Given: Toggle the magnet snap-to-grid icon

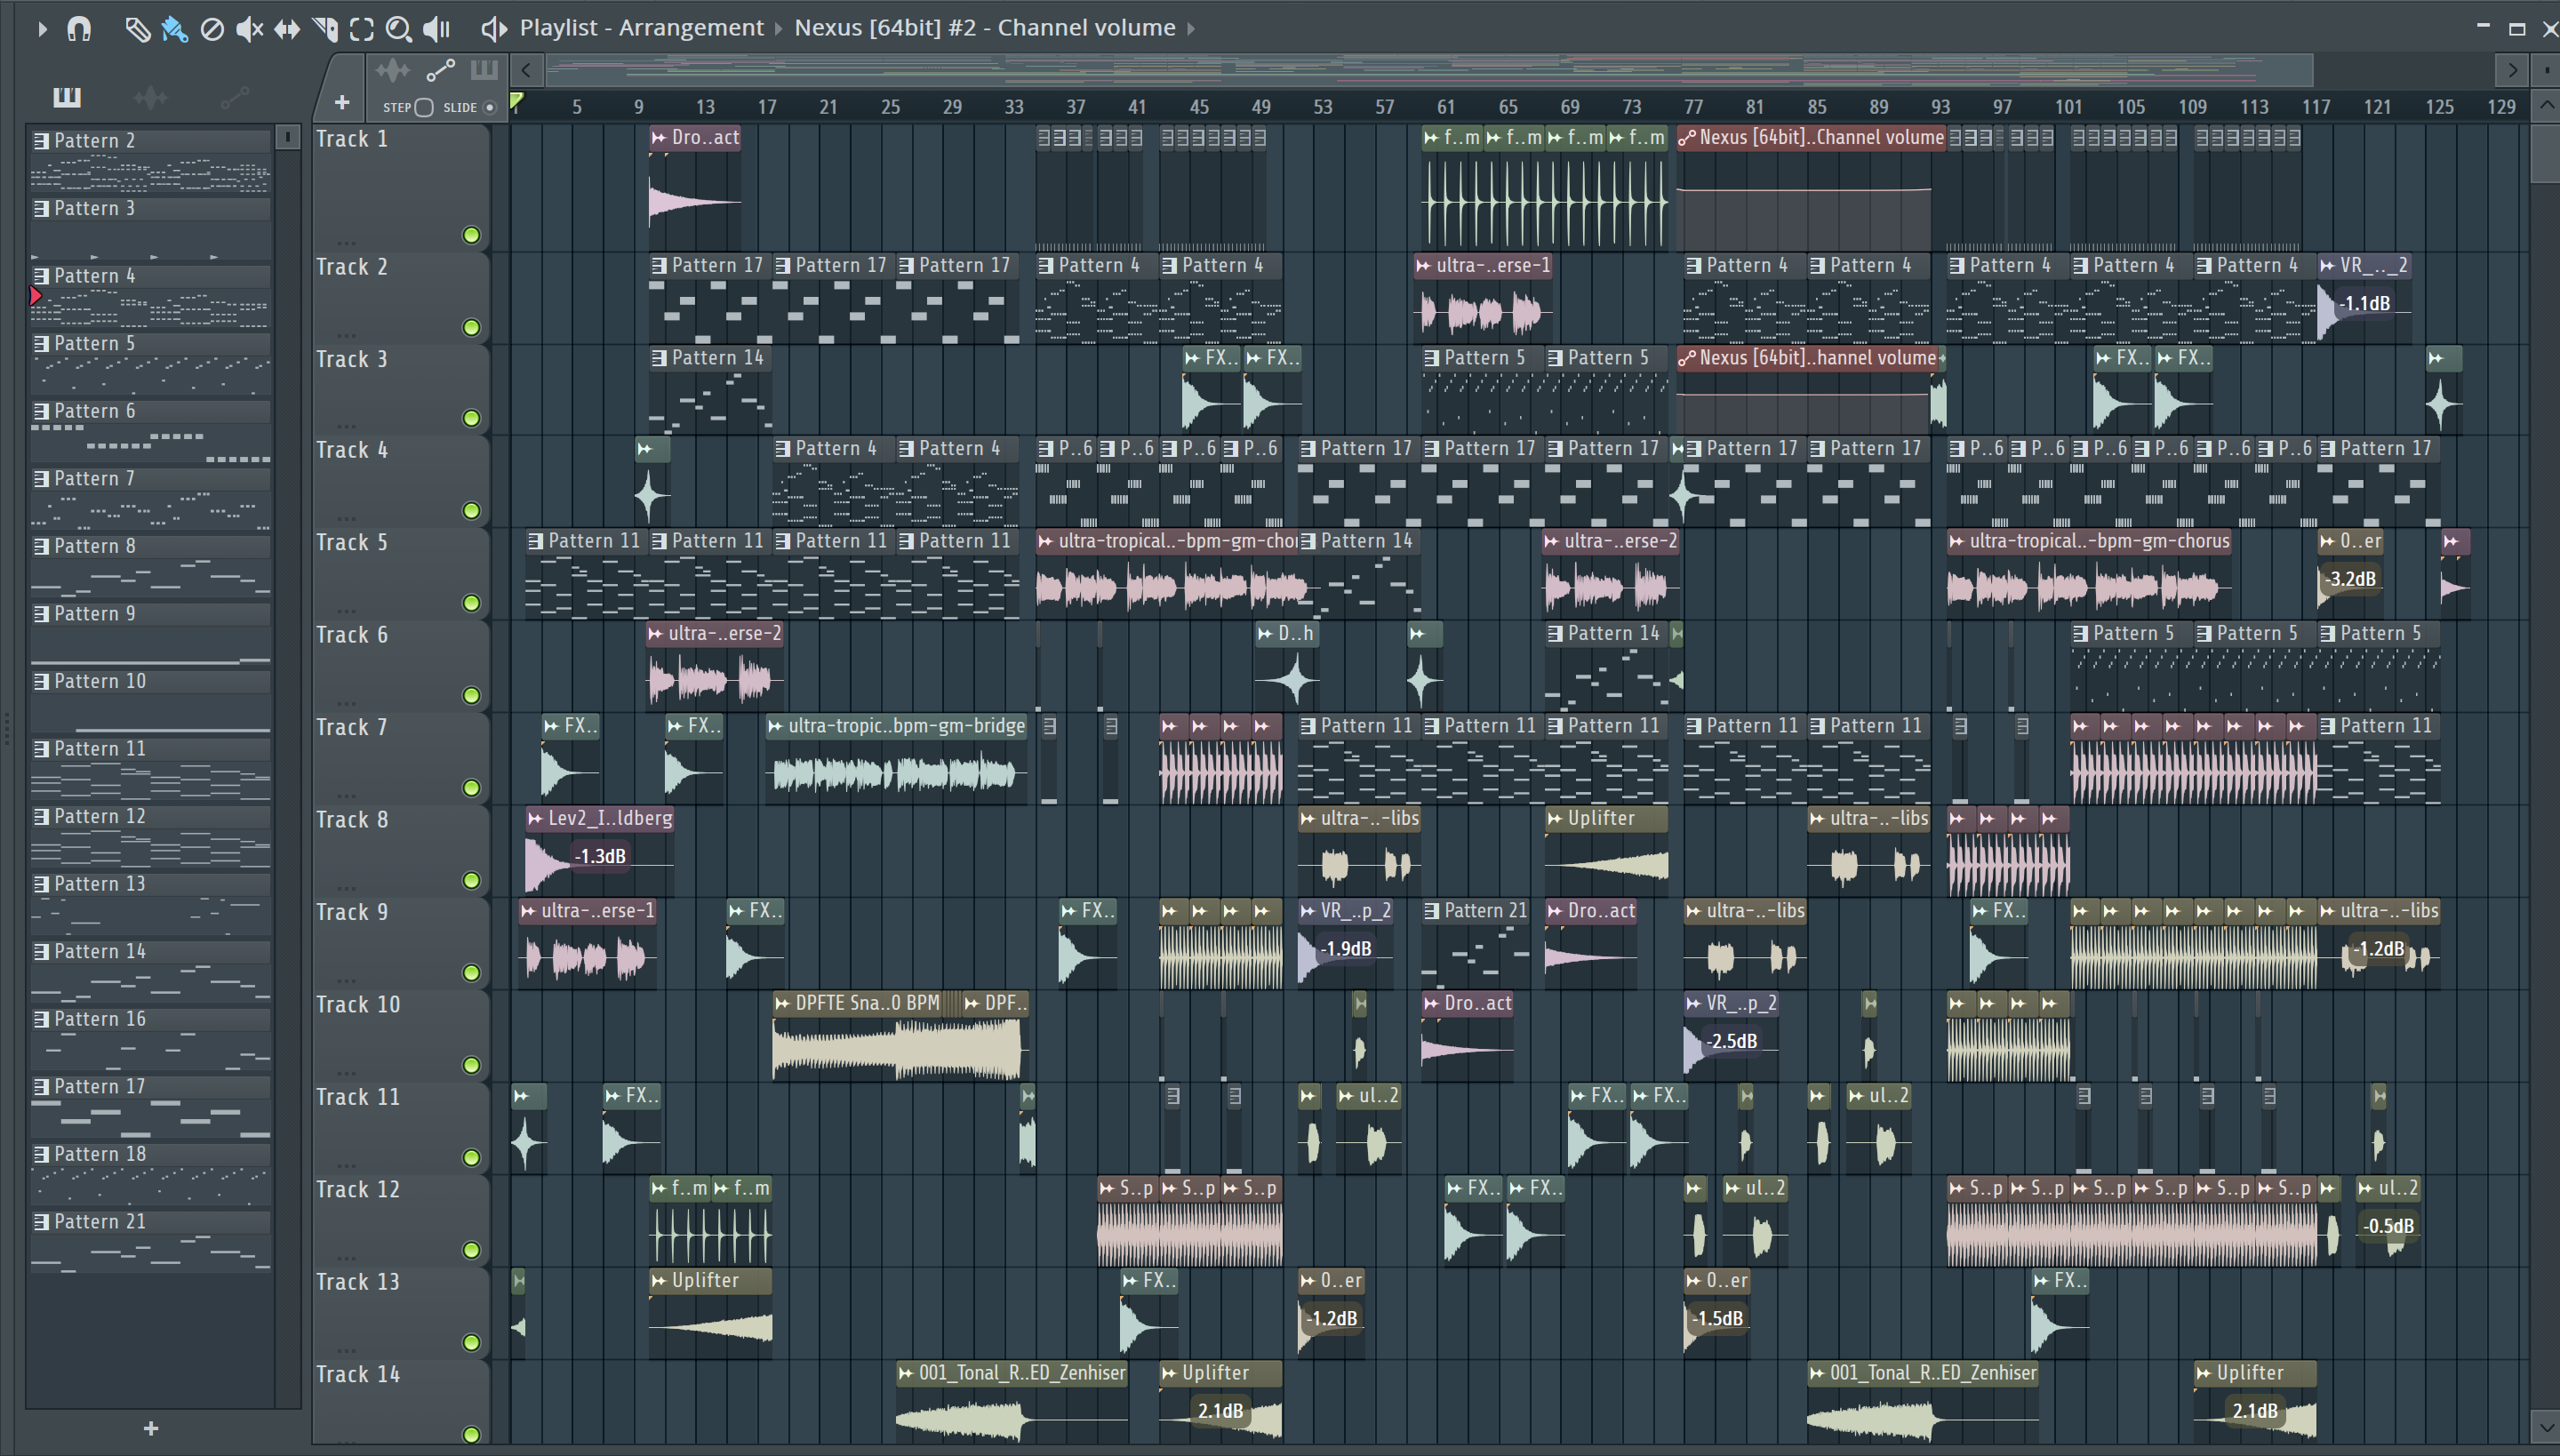Looking at the screenshot, I should pyautogui.click(x=79, y=29).
